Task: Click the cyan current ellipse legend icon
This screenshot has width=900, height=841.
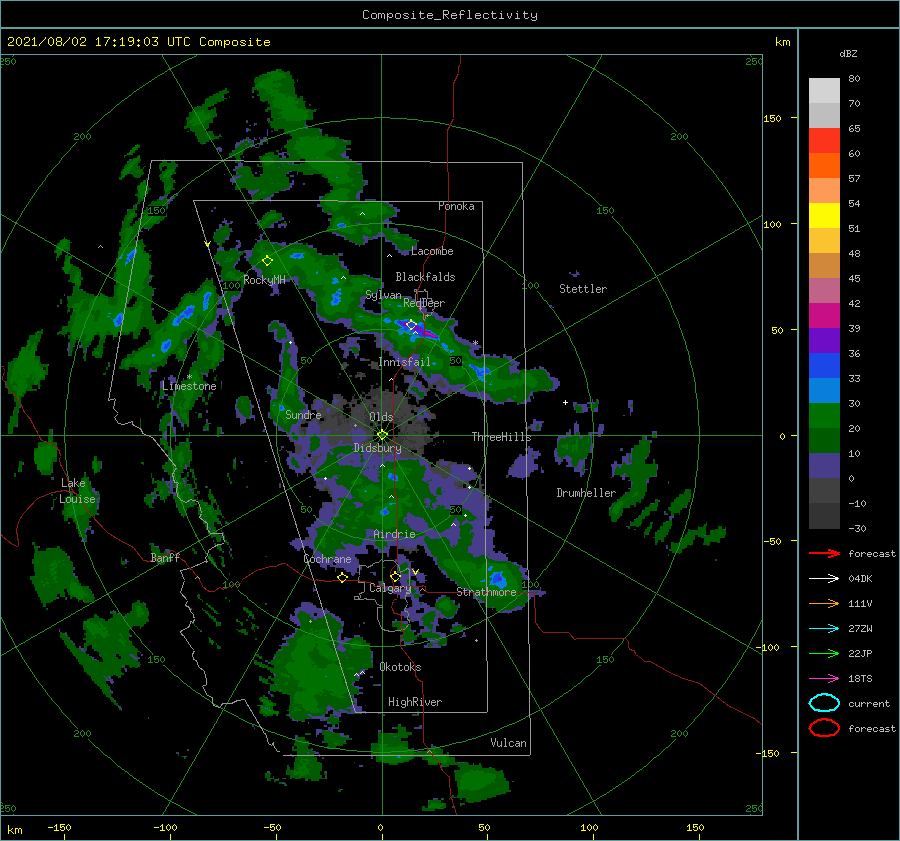Action: coord(824,703)
